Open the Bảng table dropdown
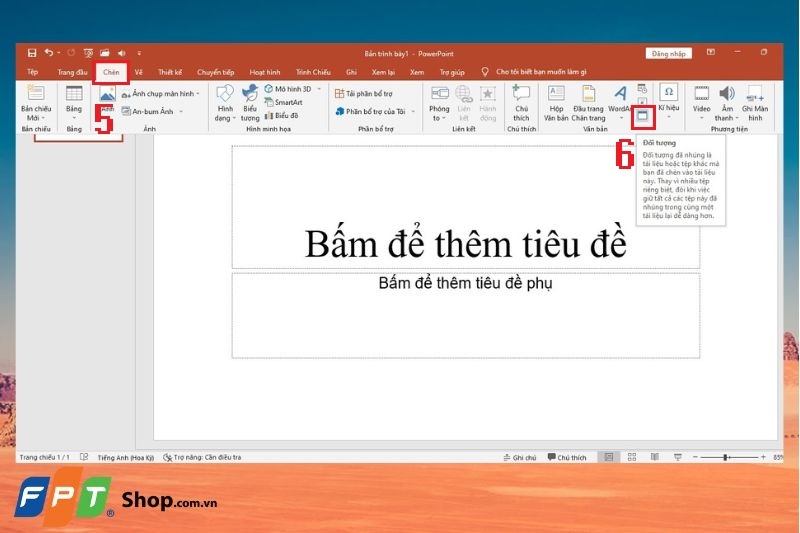 [x=74, y=104]
